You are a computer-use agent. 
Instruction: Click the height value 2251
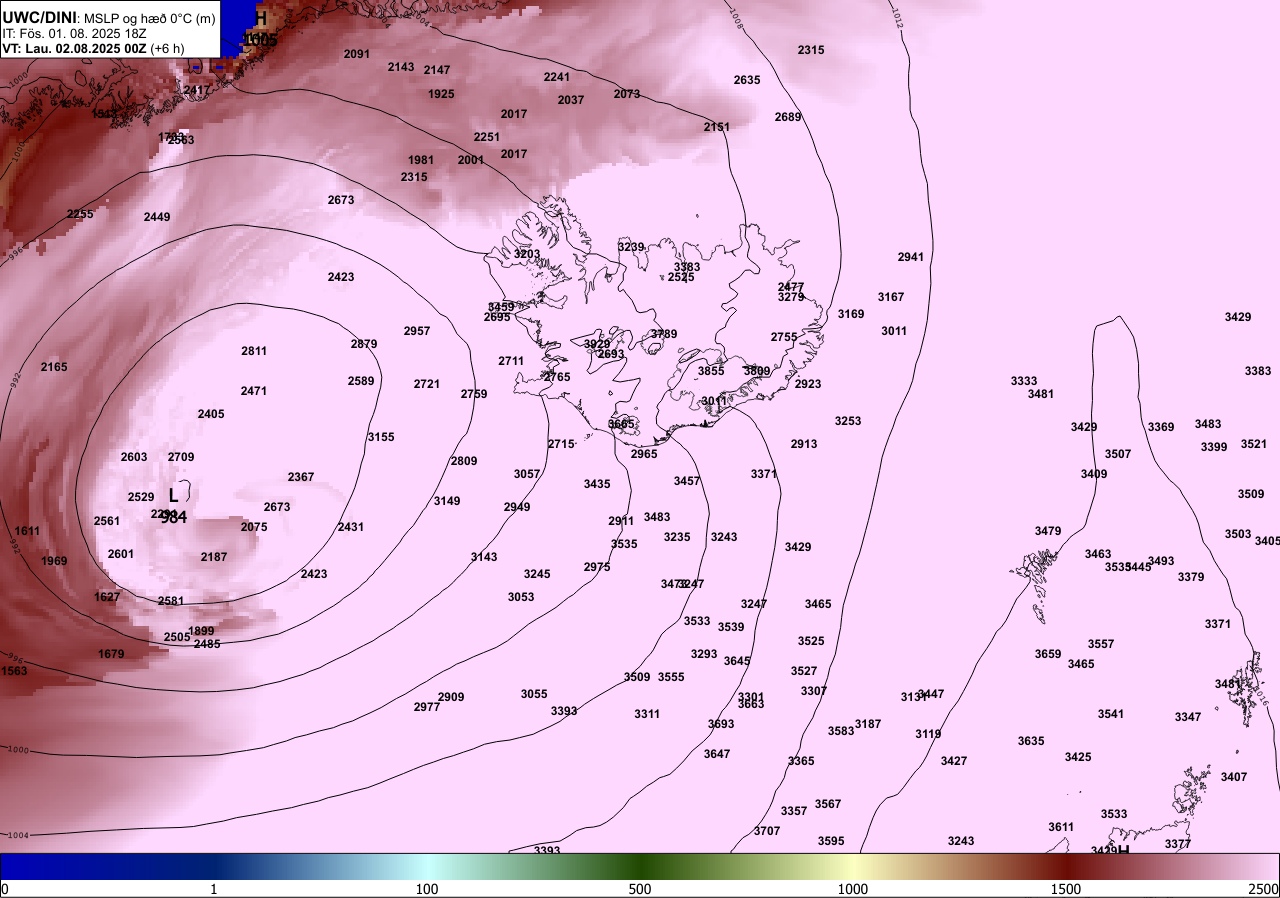[487, 137]
